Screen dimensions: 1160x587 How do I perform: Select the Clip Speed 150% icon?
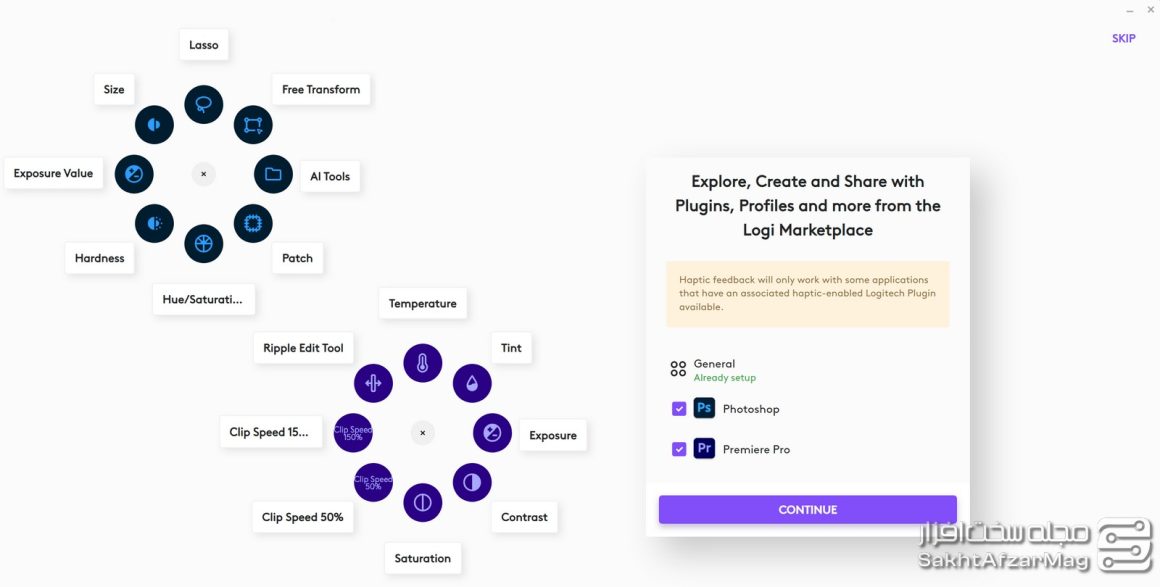(x=353, y=433)
